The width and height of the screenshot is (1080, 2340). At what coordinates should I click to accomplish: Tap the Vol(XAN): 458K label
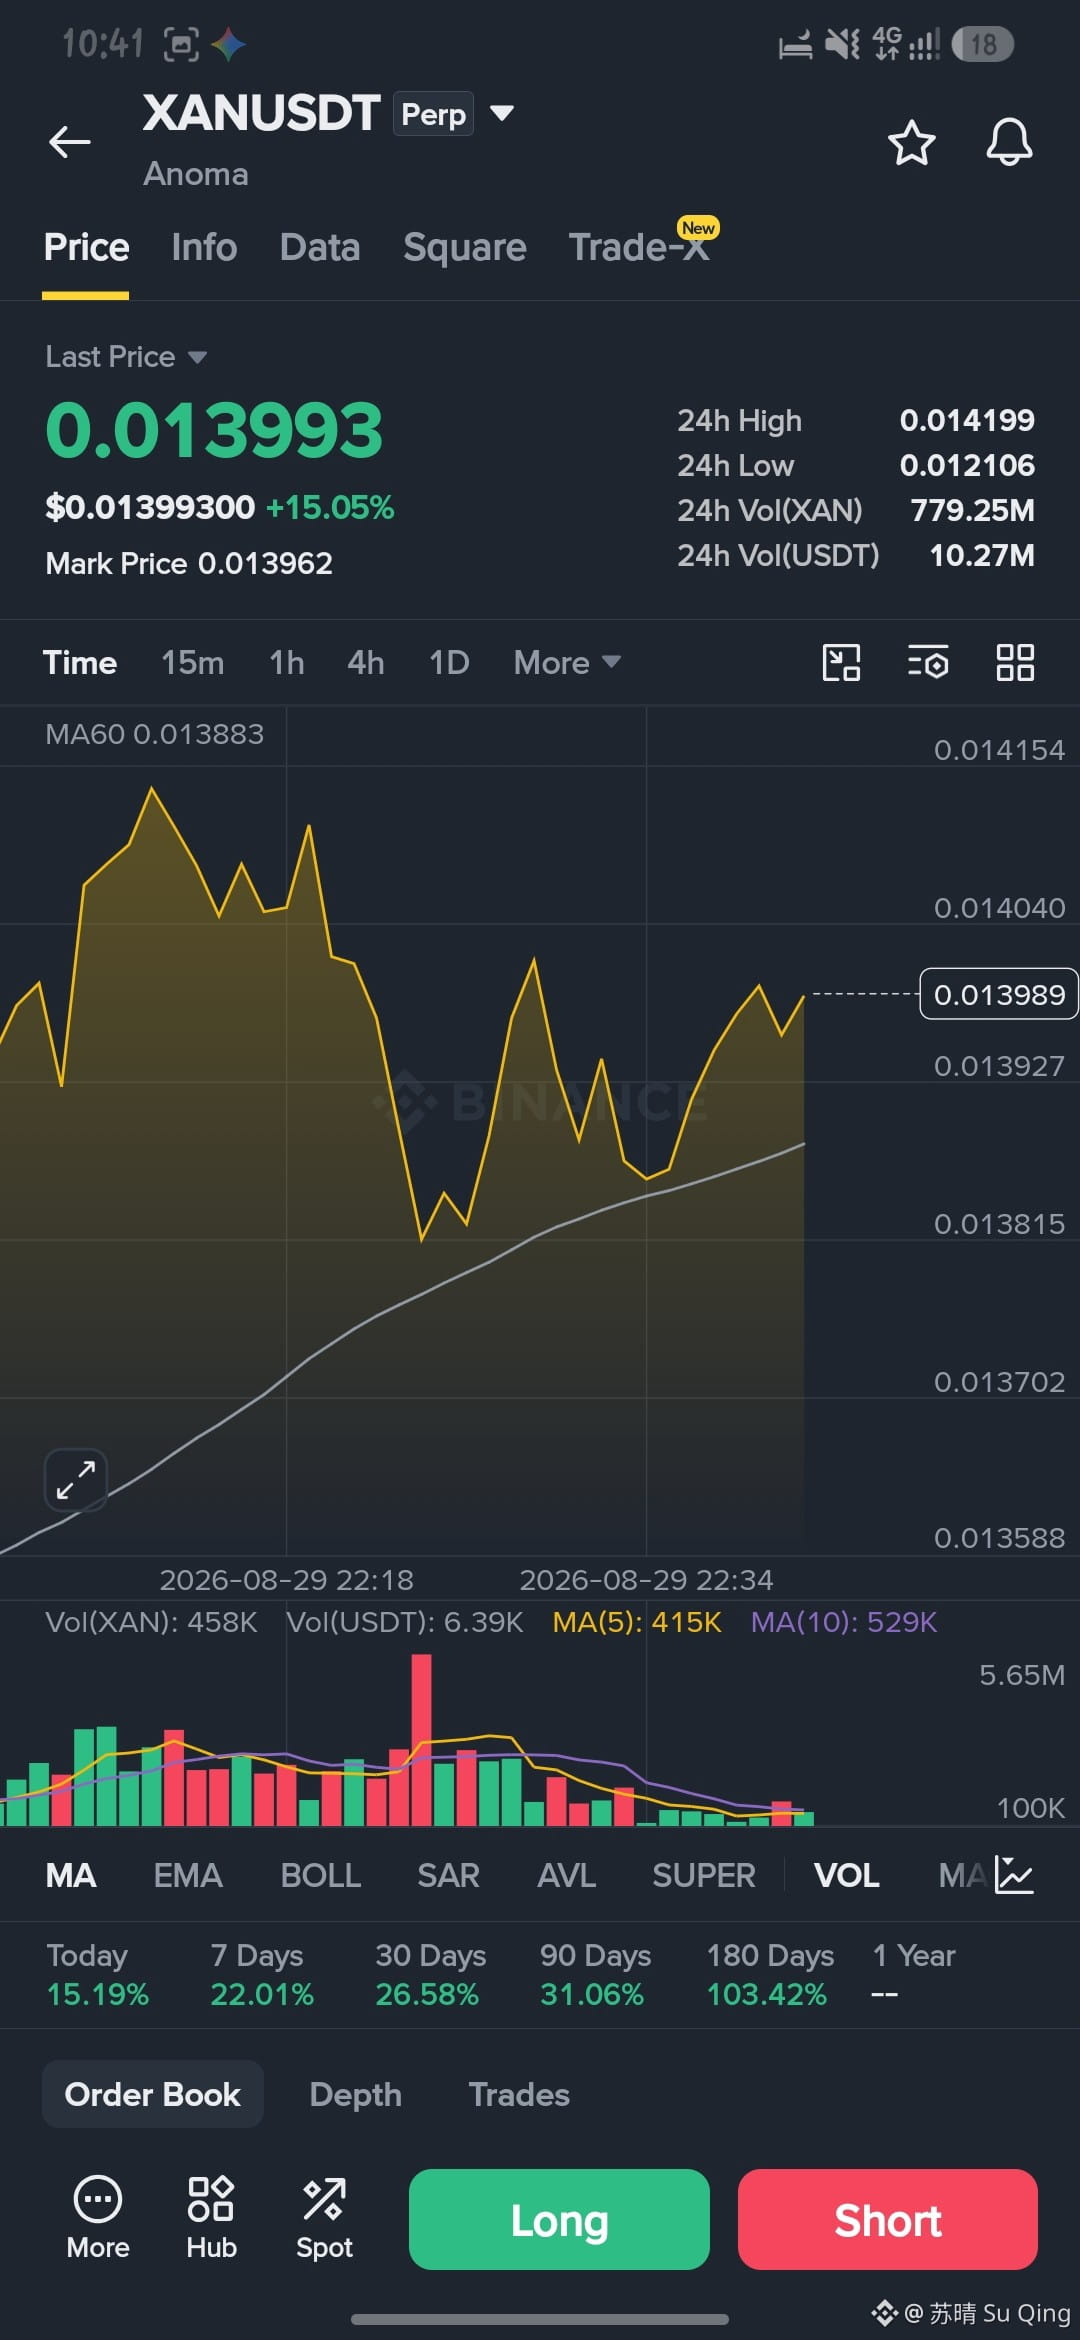pyautogui.click(x=151, y=1622)
